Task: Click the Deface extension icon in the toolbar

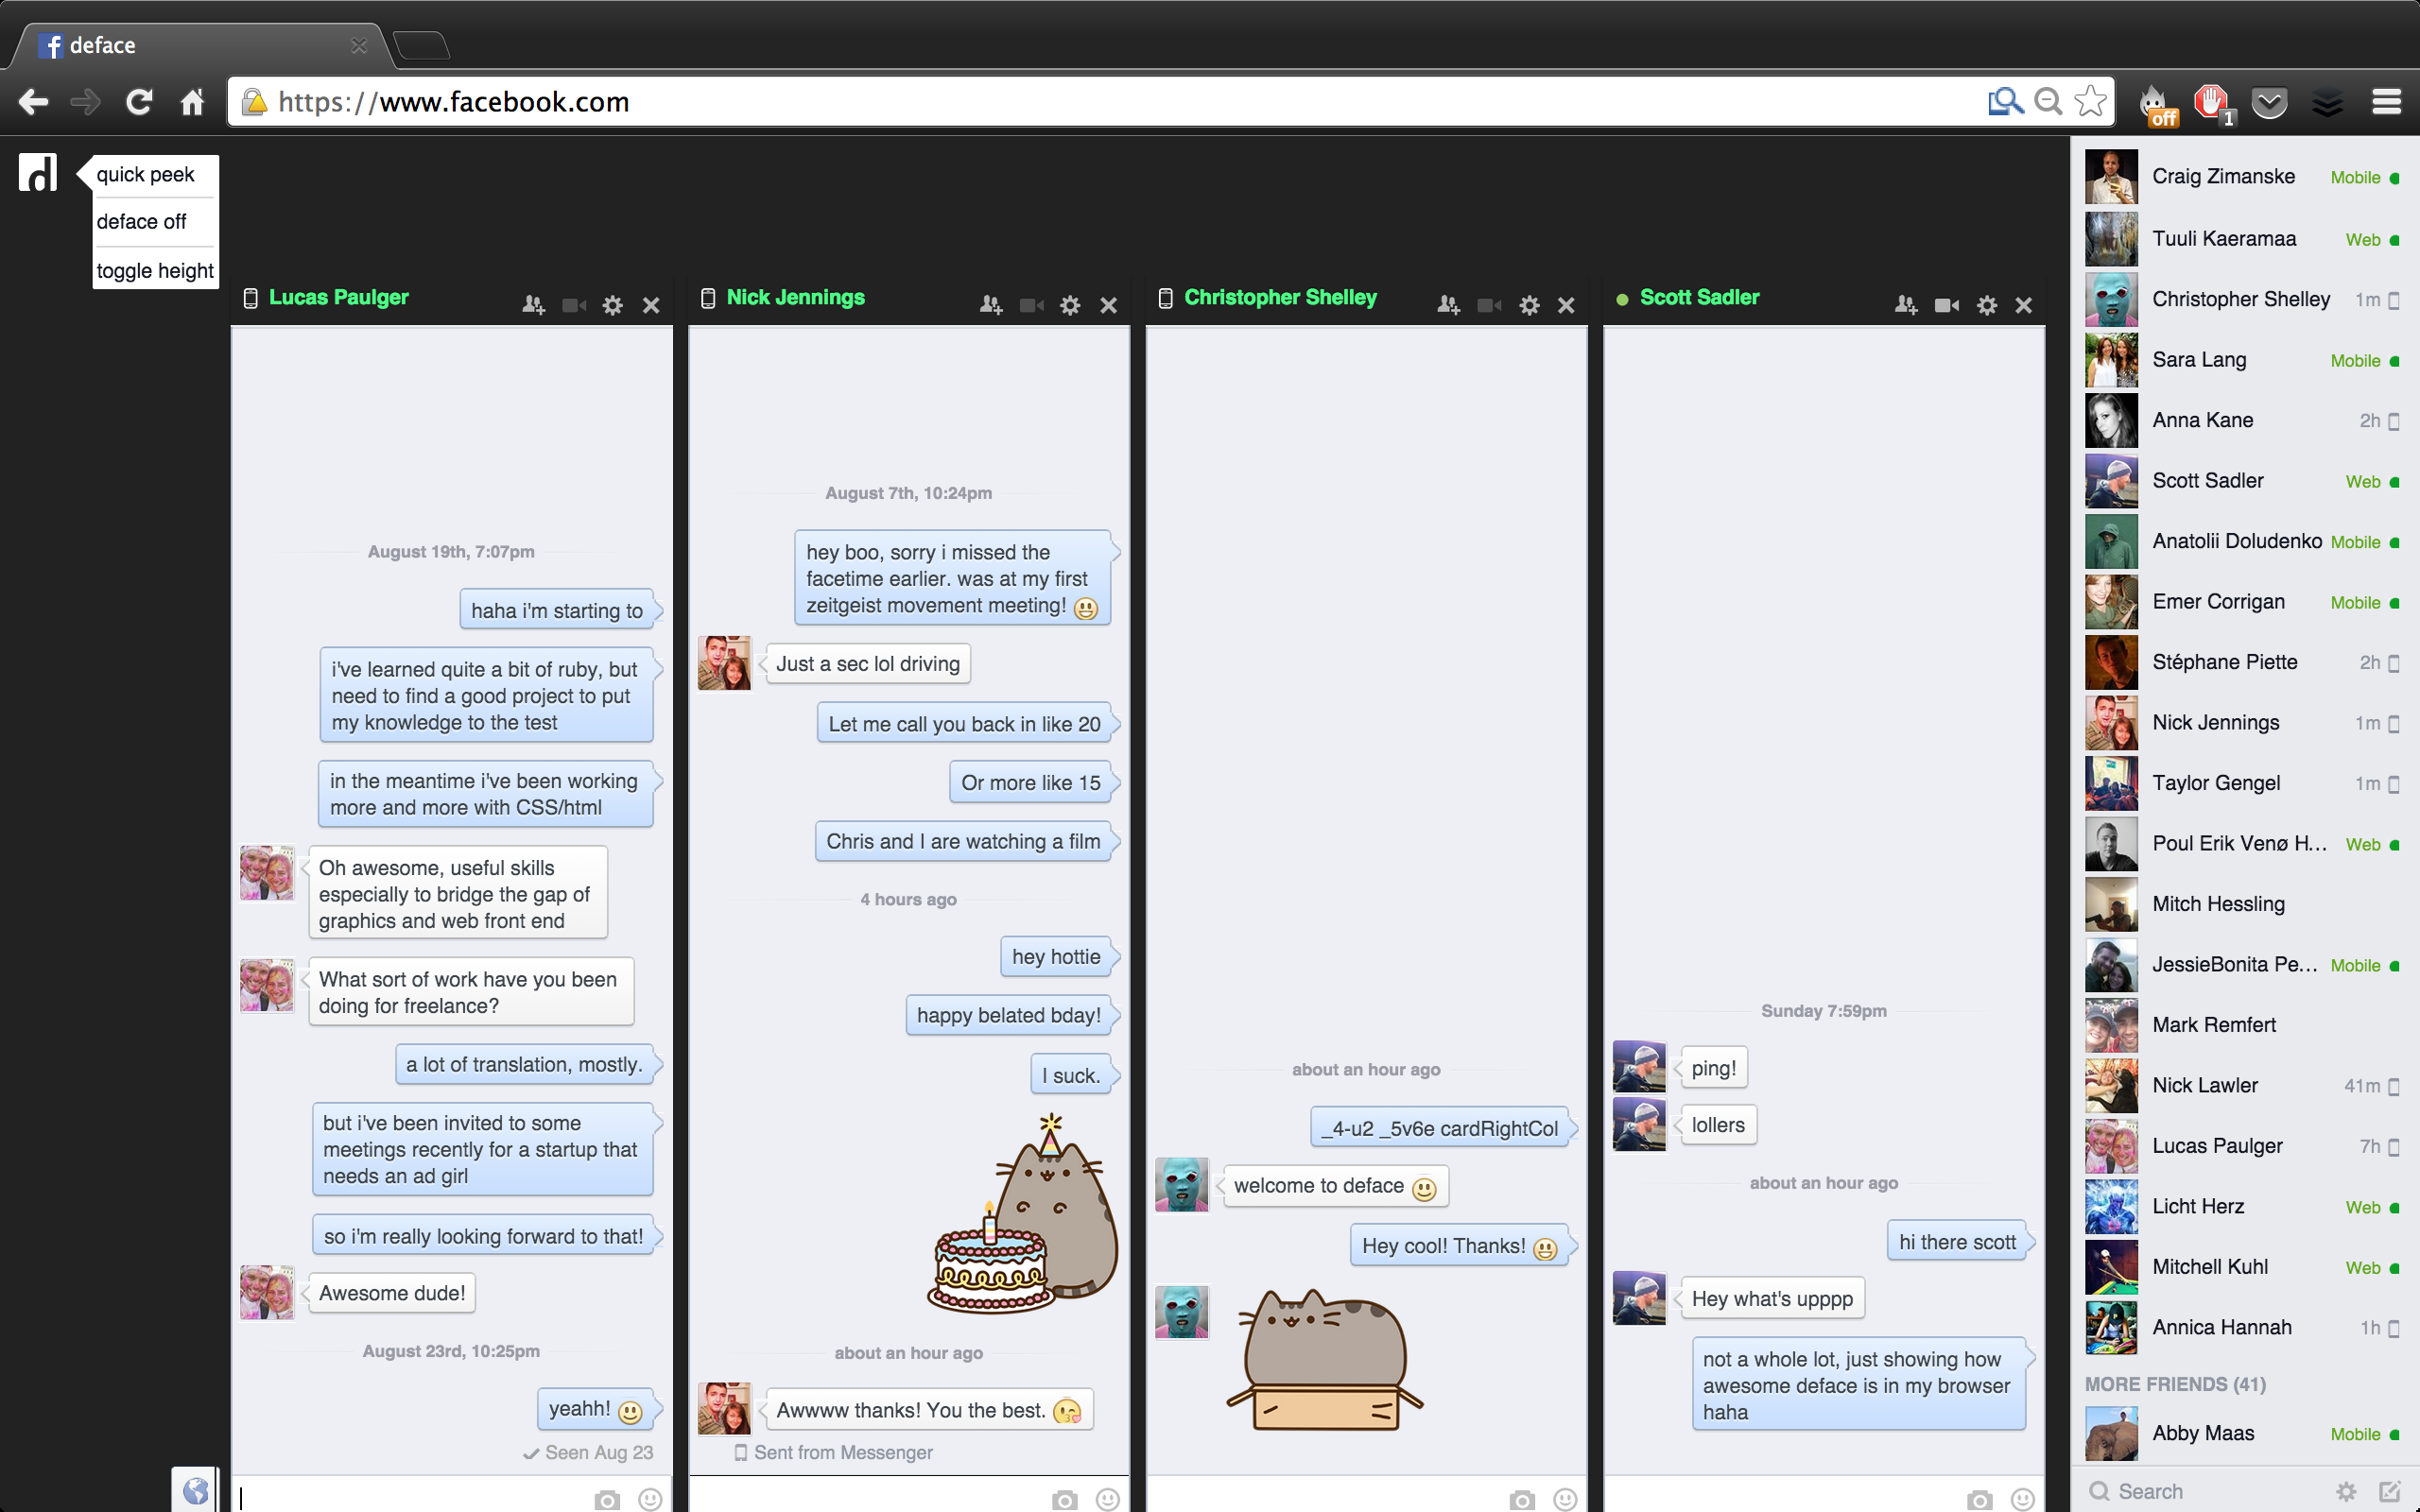Action: click(x=39, y=171)
